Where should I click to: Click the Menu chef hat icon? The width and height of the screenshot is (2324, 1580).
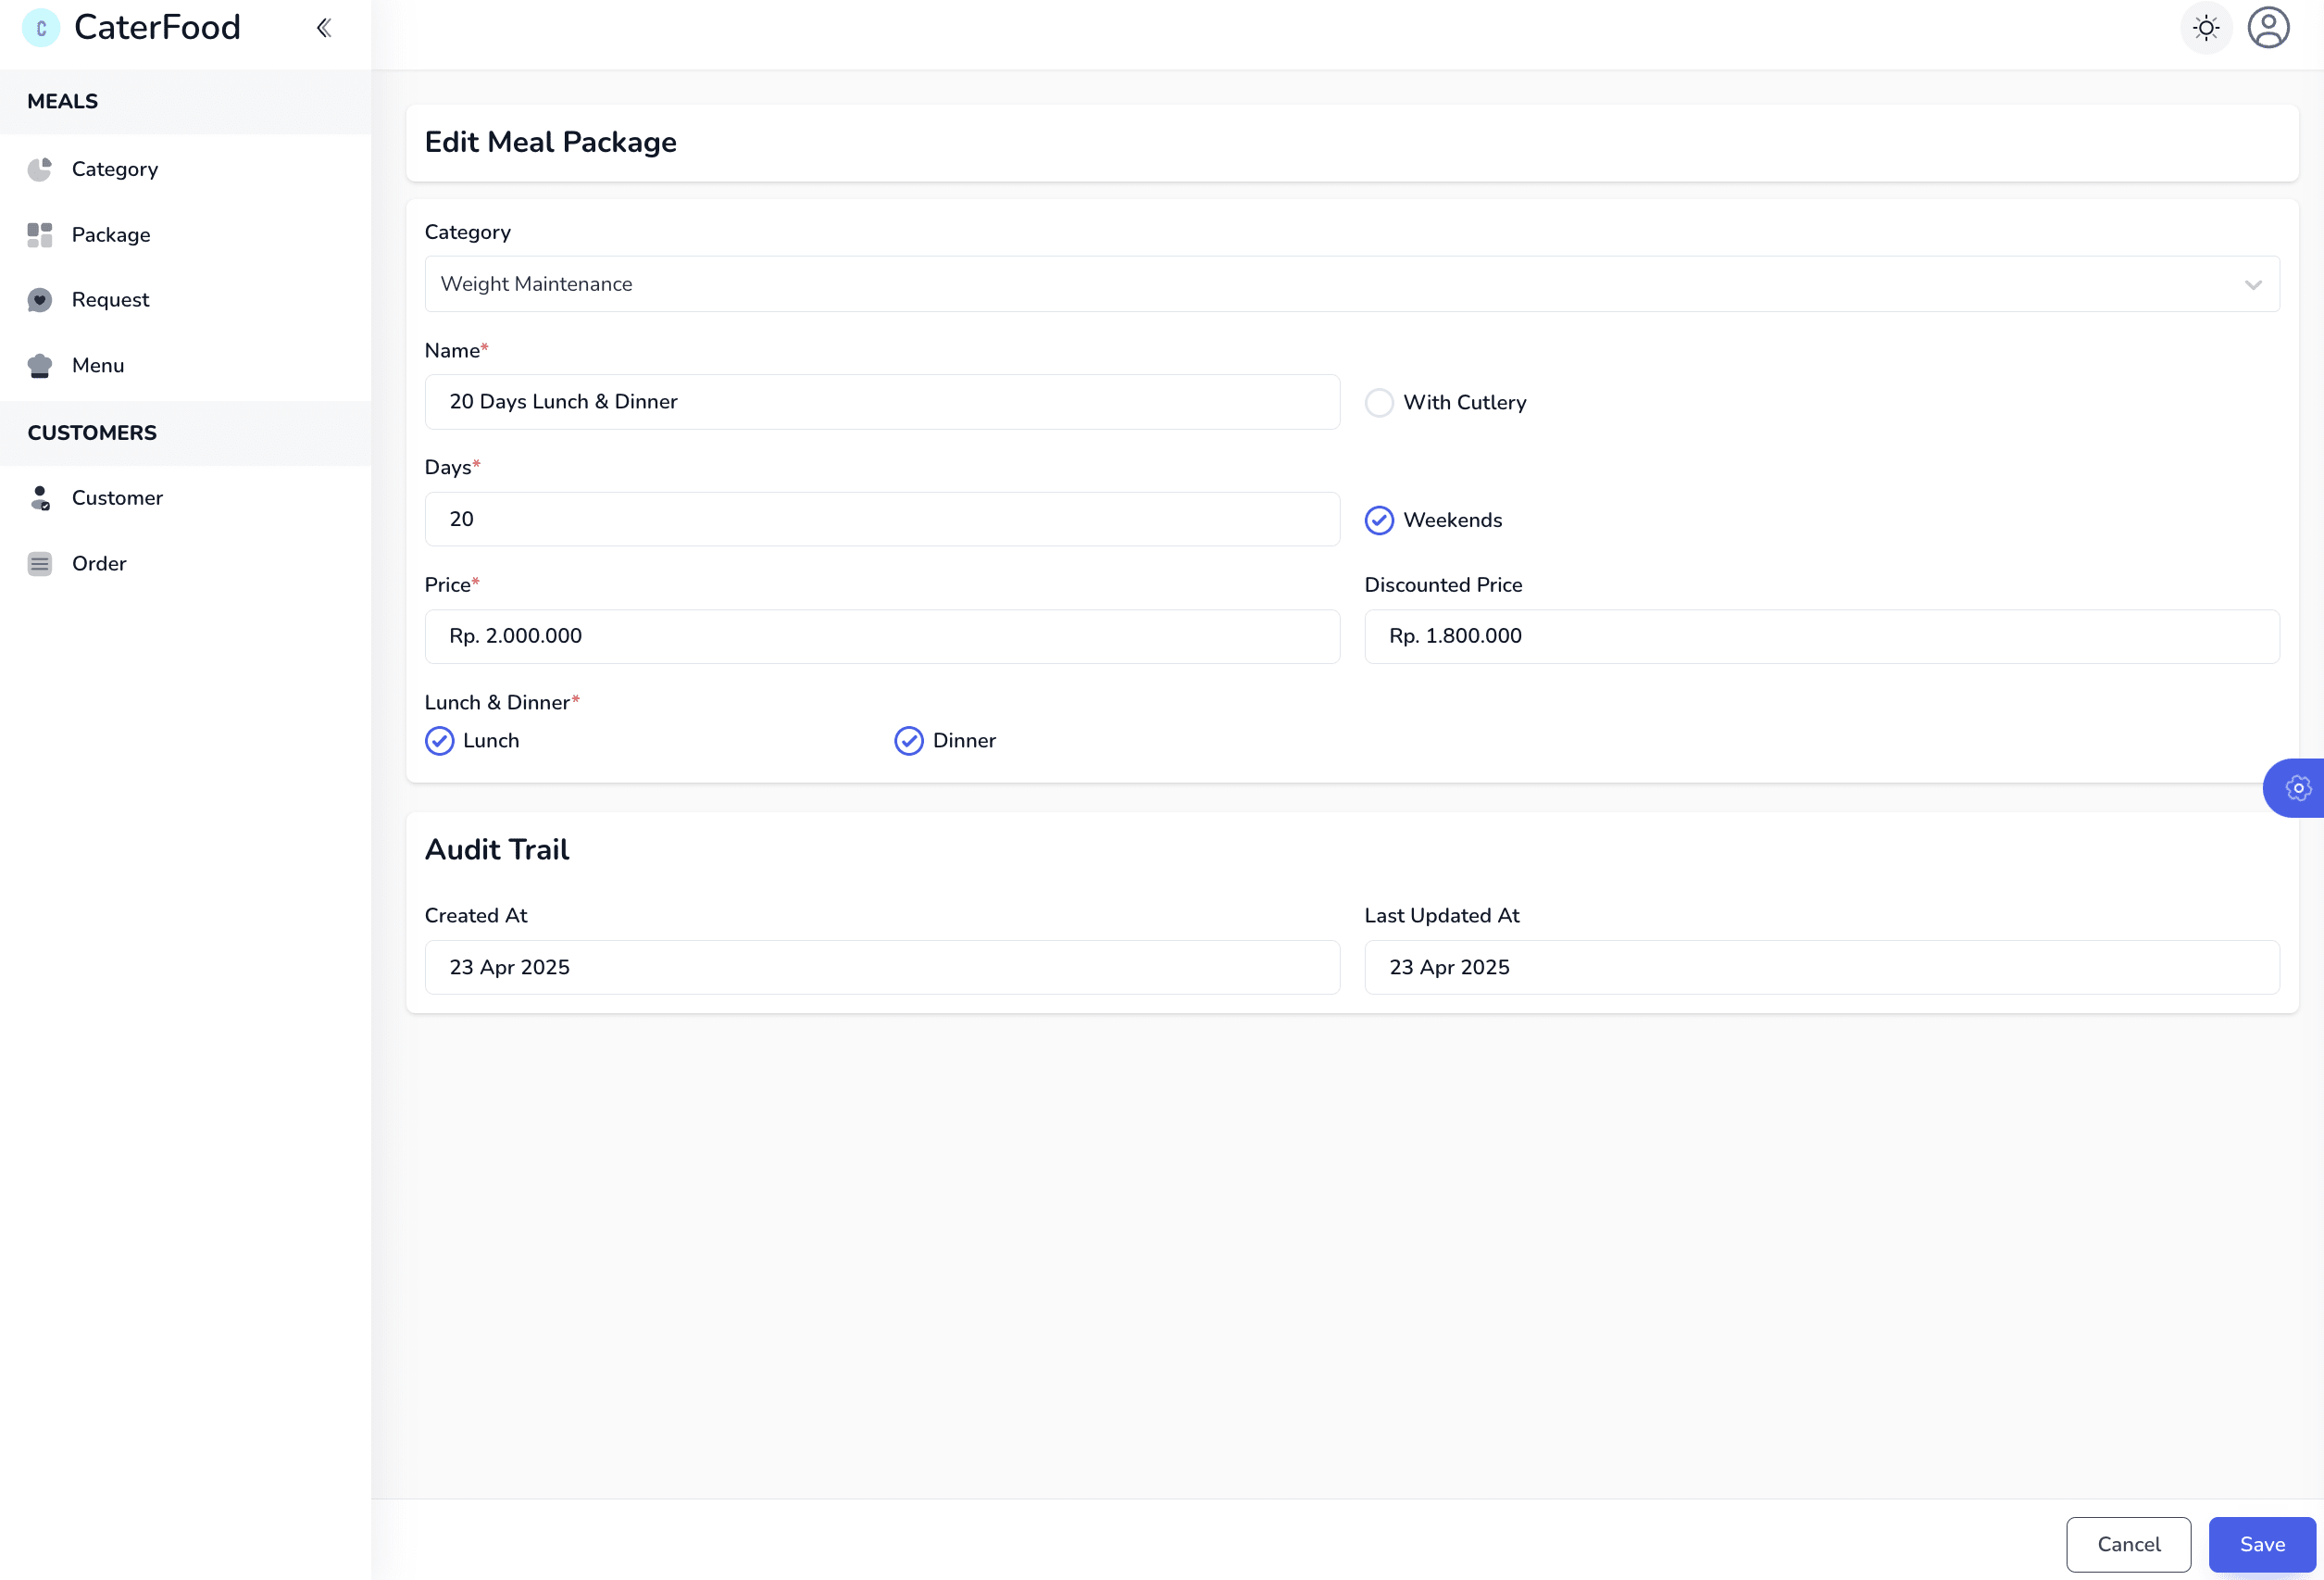pos(40,366)
